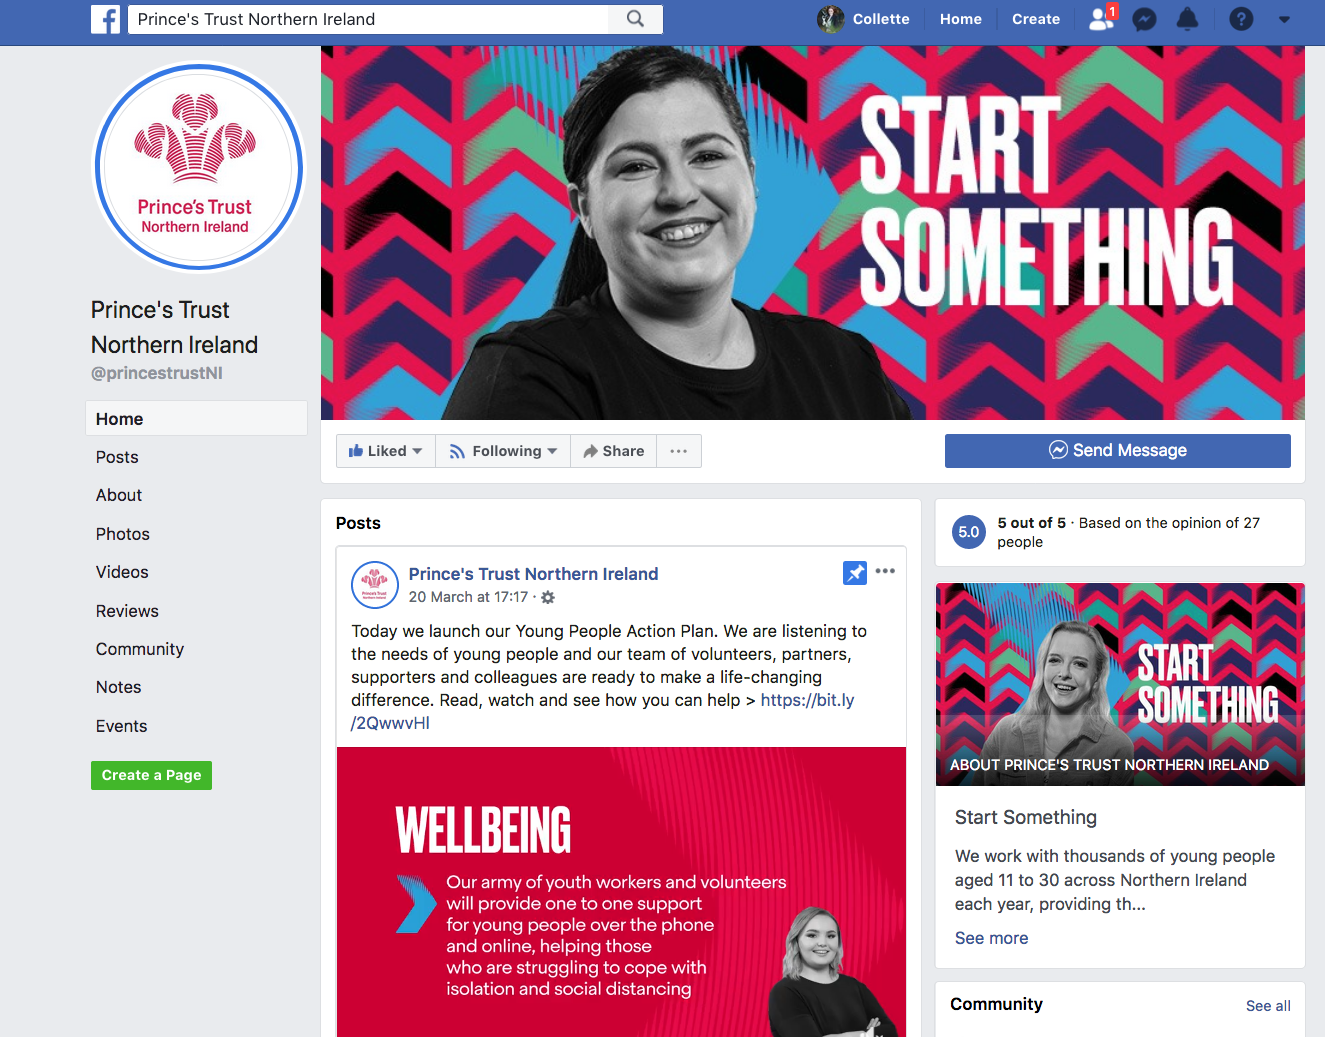Click the Send Message button

(1118, 451)
